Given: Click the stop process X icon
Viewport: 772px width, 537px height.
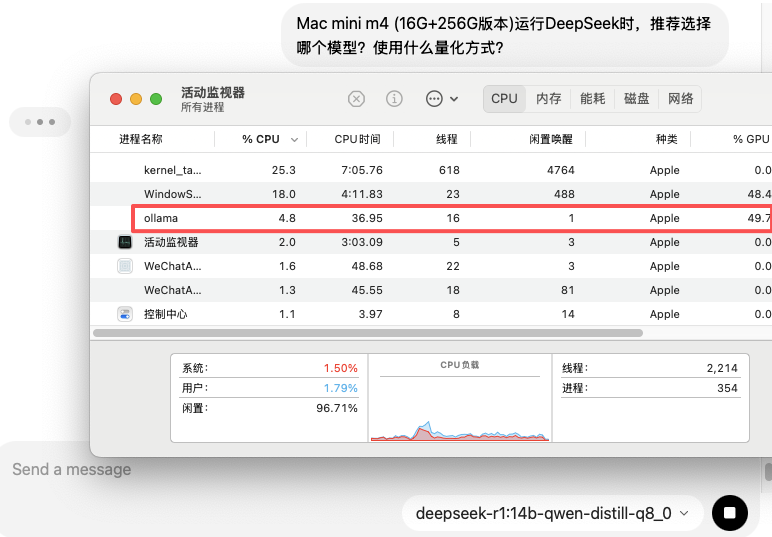Looking at the screenshot, I should click(x=356, y=99).
